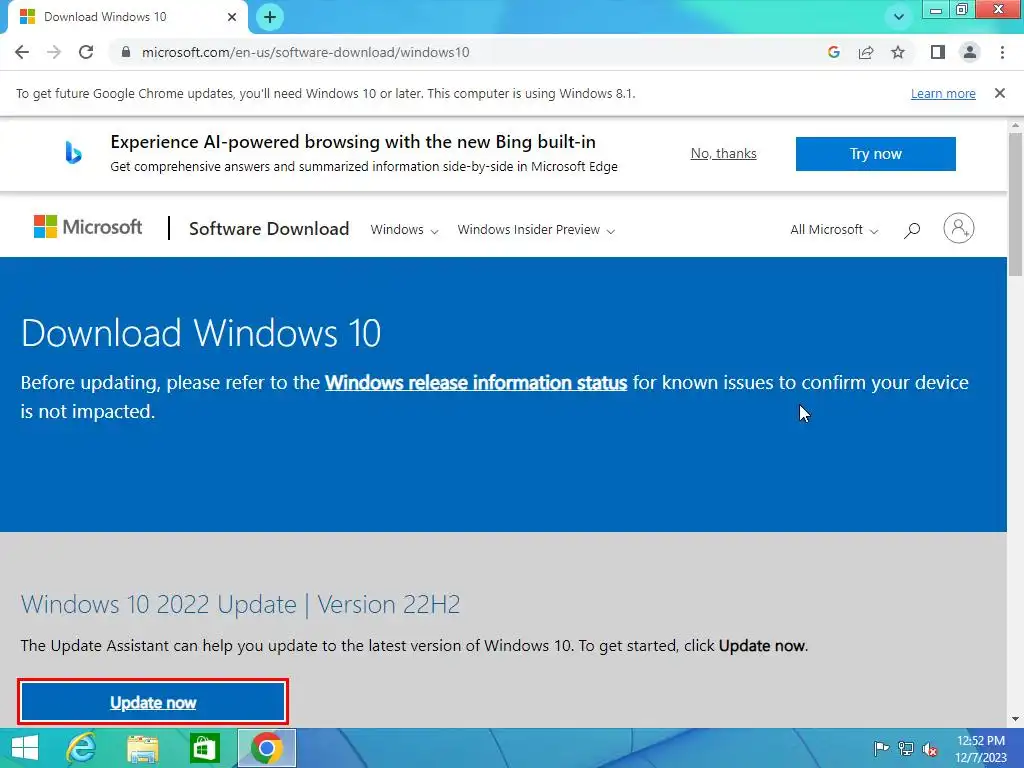Click the site lock icon in address bar

[x=126, y=52]
